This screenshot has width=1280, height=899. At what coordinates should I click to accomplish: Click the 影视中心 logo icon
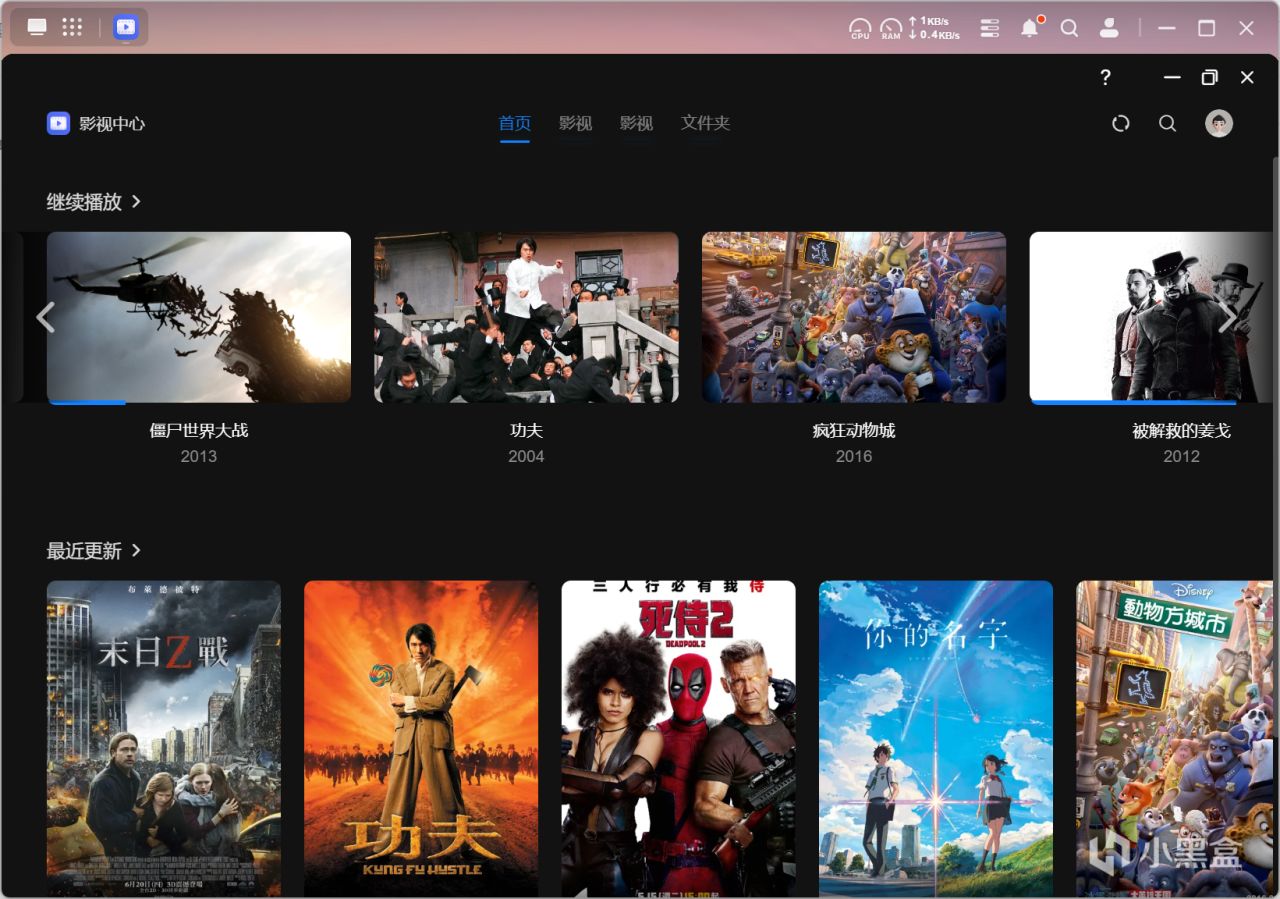click(x=58, y=123)
